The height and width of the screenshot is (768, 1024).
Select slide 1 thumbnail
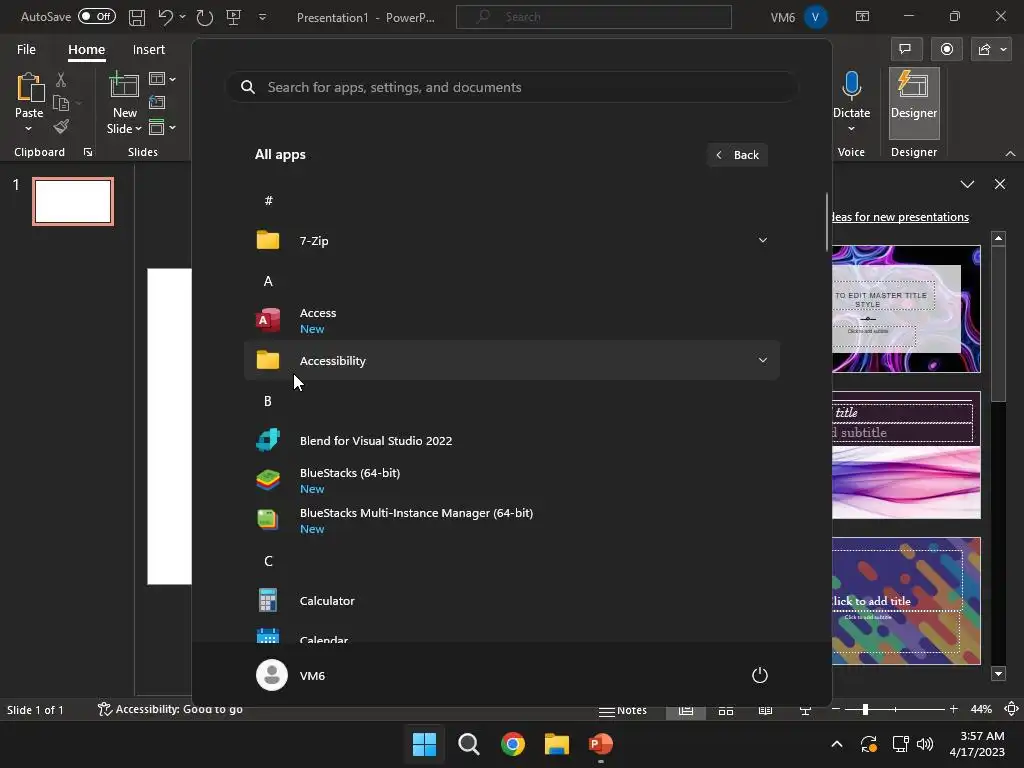[73, 202]
